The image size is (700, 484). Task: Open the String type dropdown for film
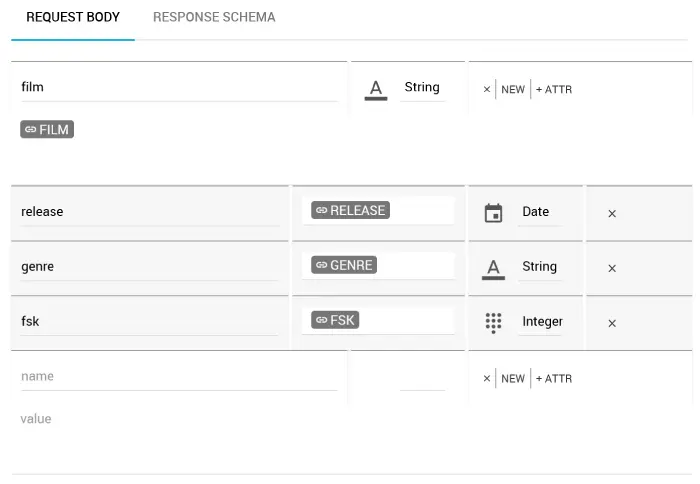422,87
